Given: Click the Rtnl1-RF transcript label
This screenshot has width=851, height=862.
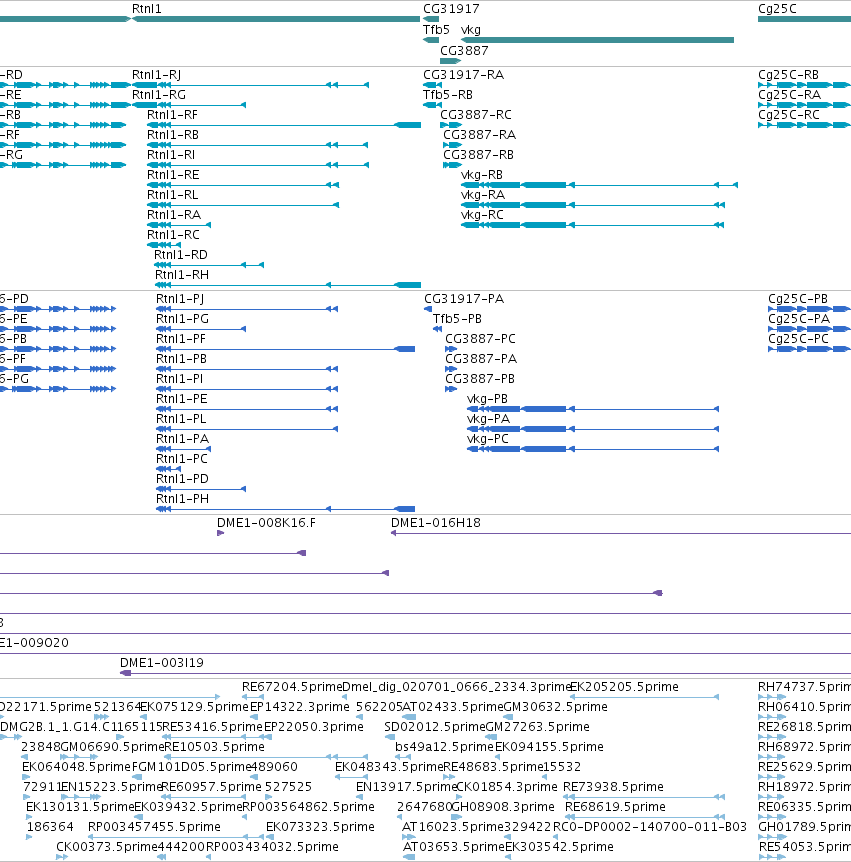Looking at the screenshot, I should pyautogui.click(x=172, y=115).
